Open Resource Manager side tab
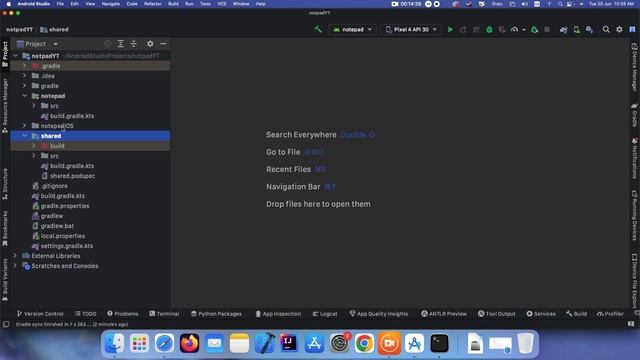 [x=5, y=106]
